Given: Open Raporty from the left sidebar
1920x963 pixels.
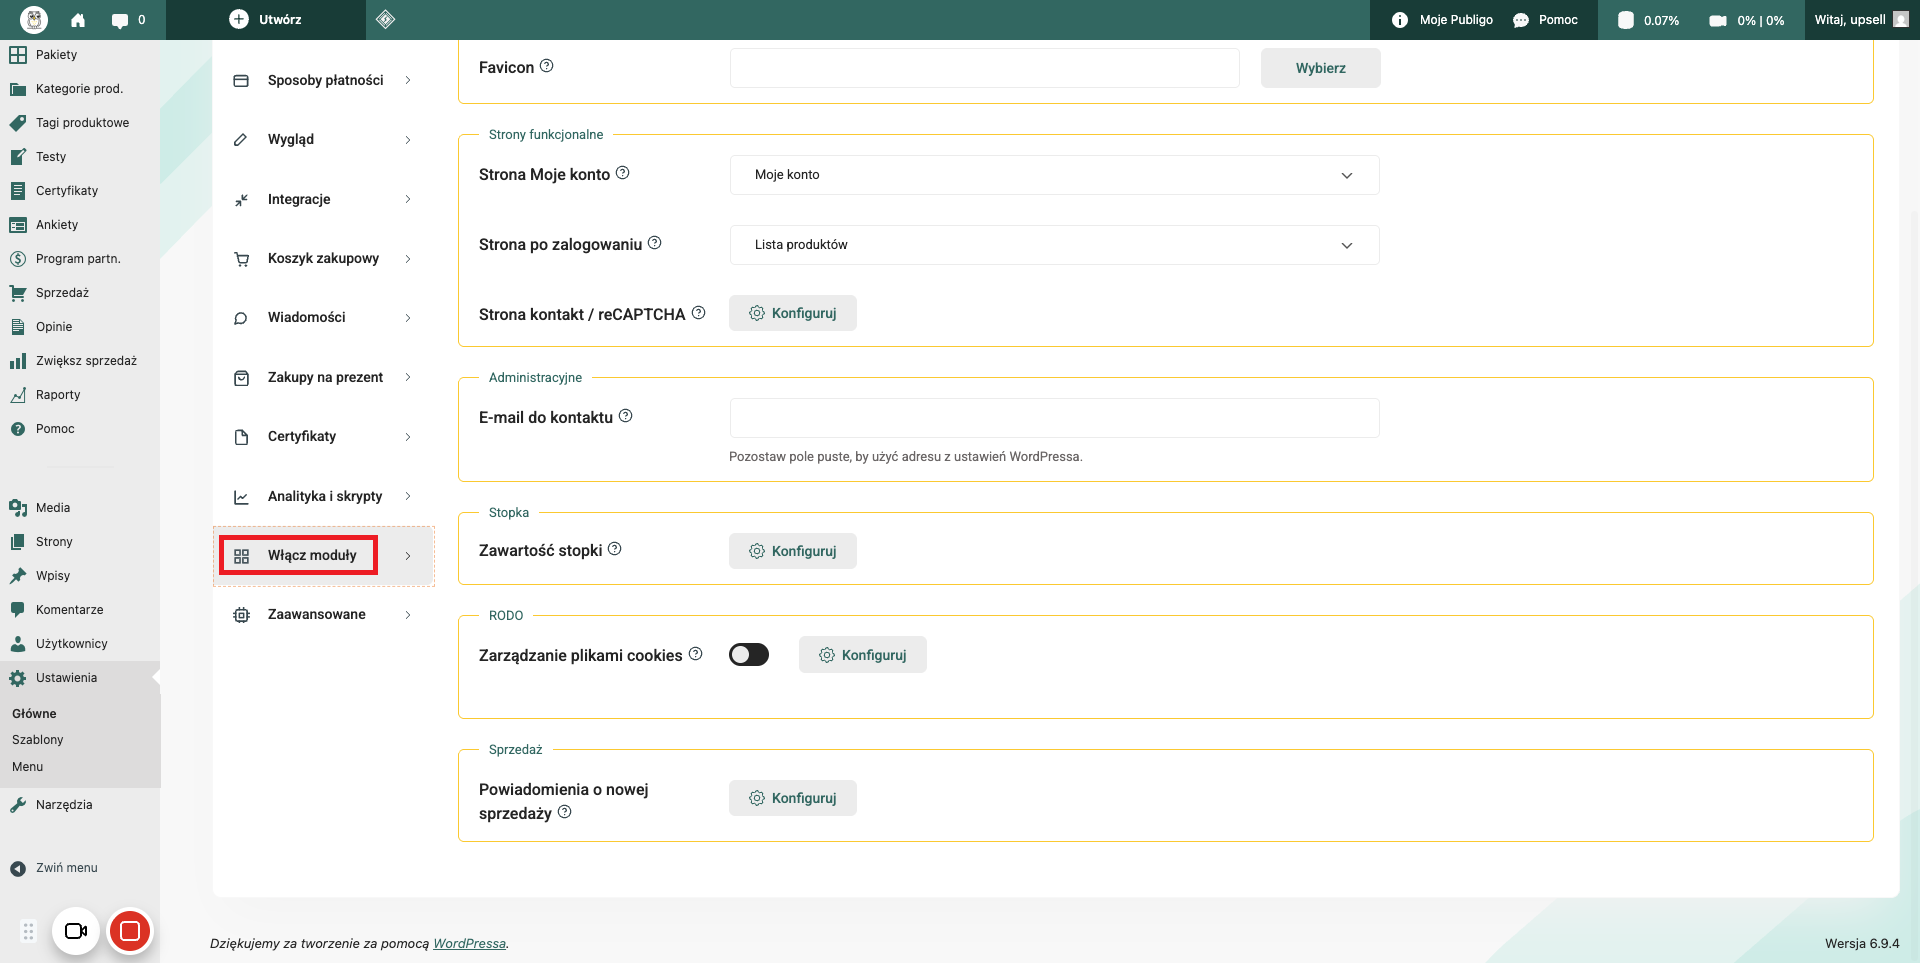Looking at the screenshot, I should 58,395.
